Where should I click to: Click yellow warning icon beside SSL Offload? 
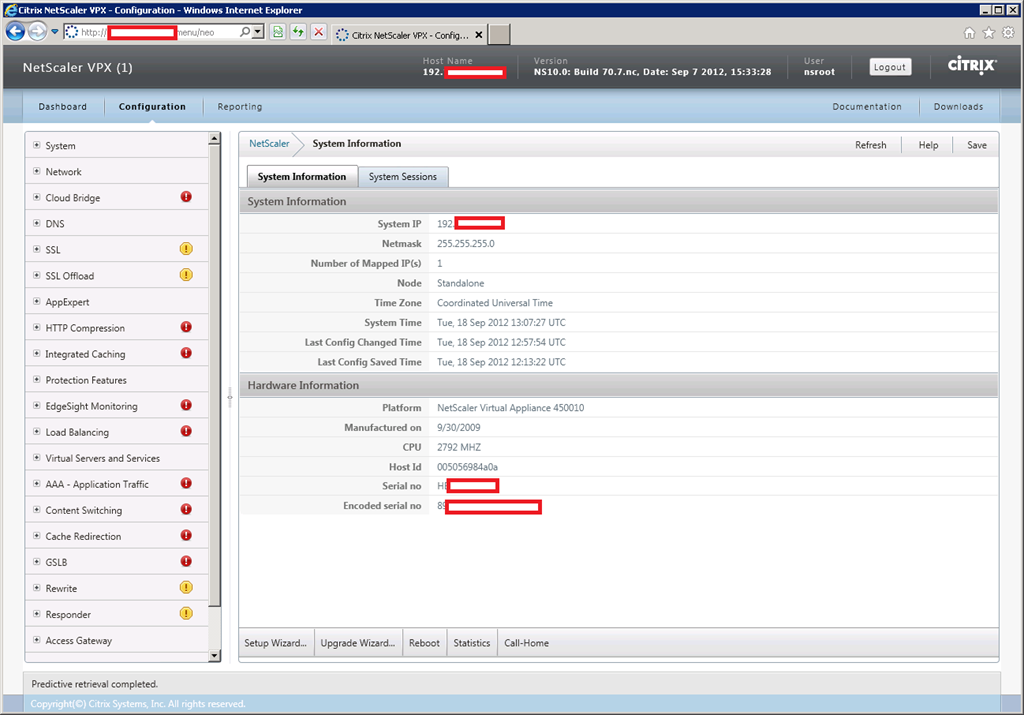186,275
